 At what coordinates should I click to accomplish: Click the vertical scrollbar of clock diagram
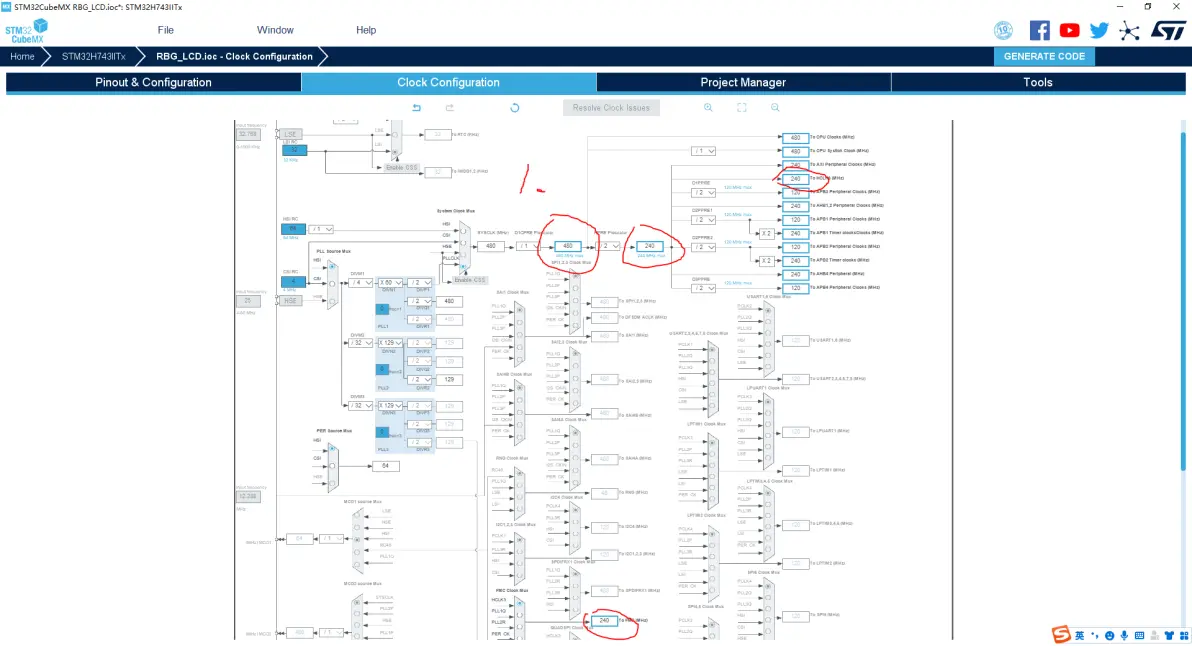(1183, 304)
